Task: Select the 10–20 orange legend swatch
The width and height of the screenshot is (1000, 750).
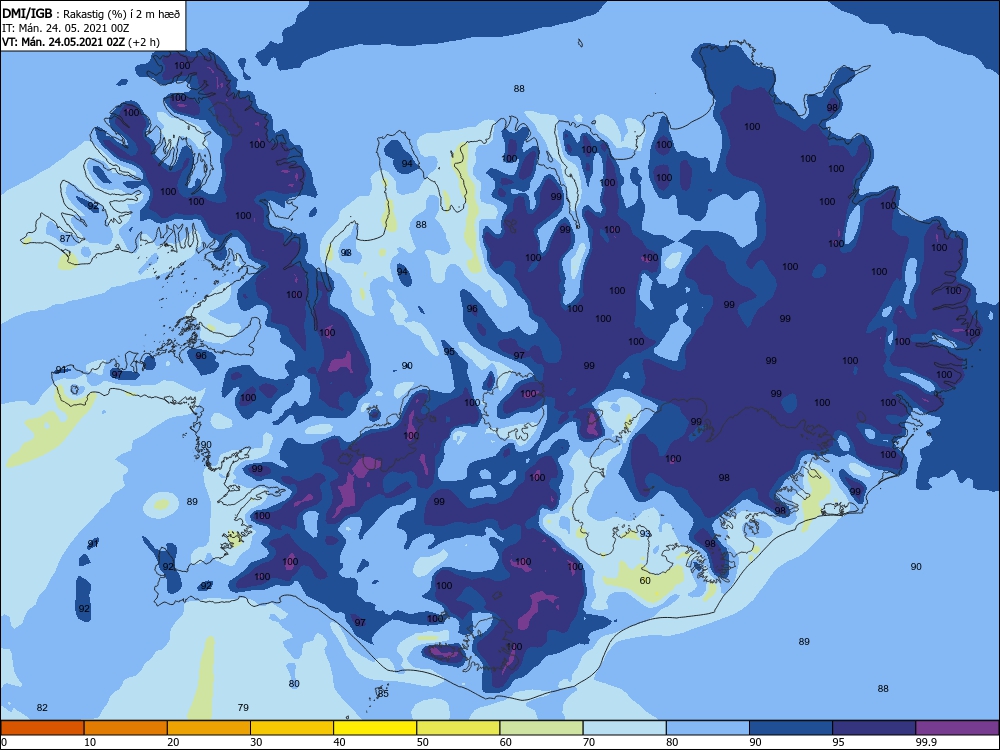Action: pos(126,728)
